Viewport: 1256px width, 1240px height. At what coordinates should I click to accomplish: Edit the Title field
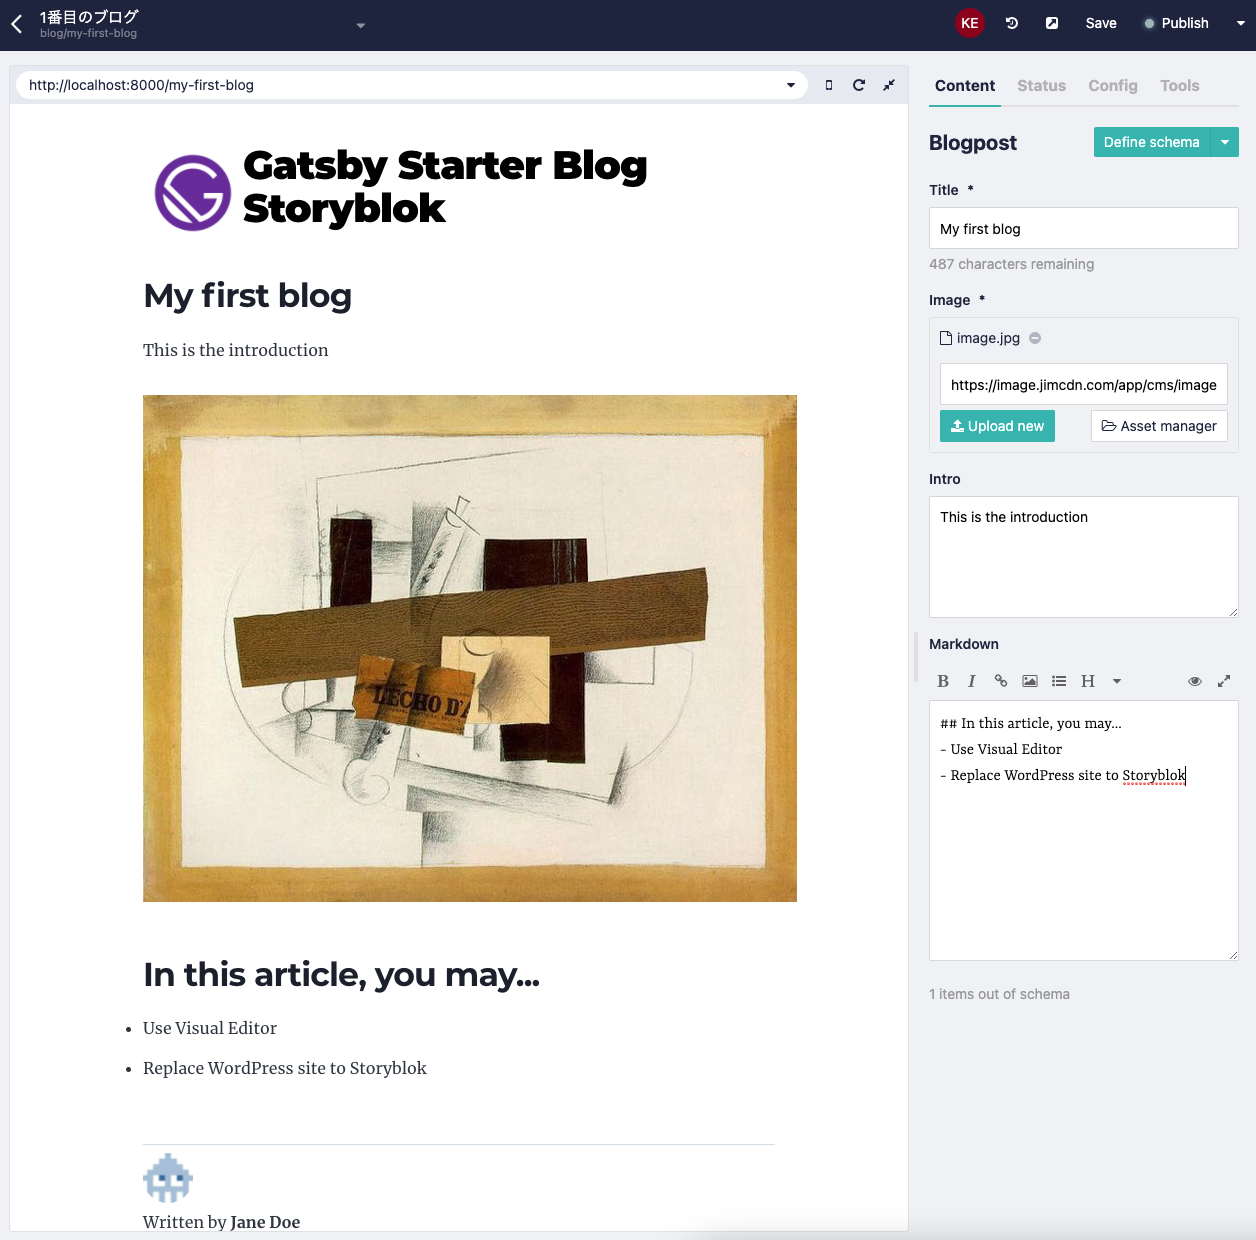(1083, 228)
